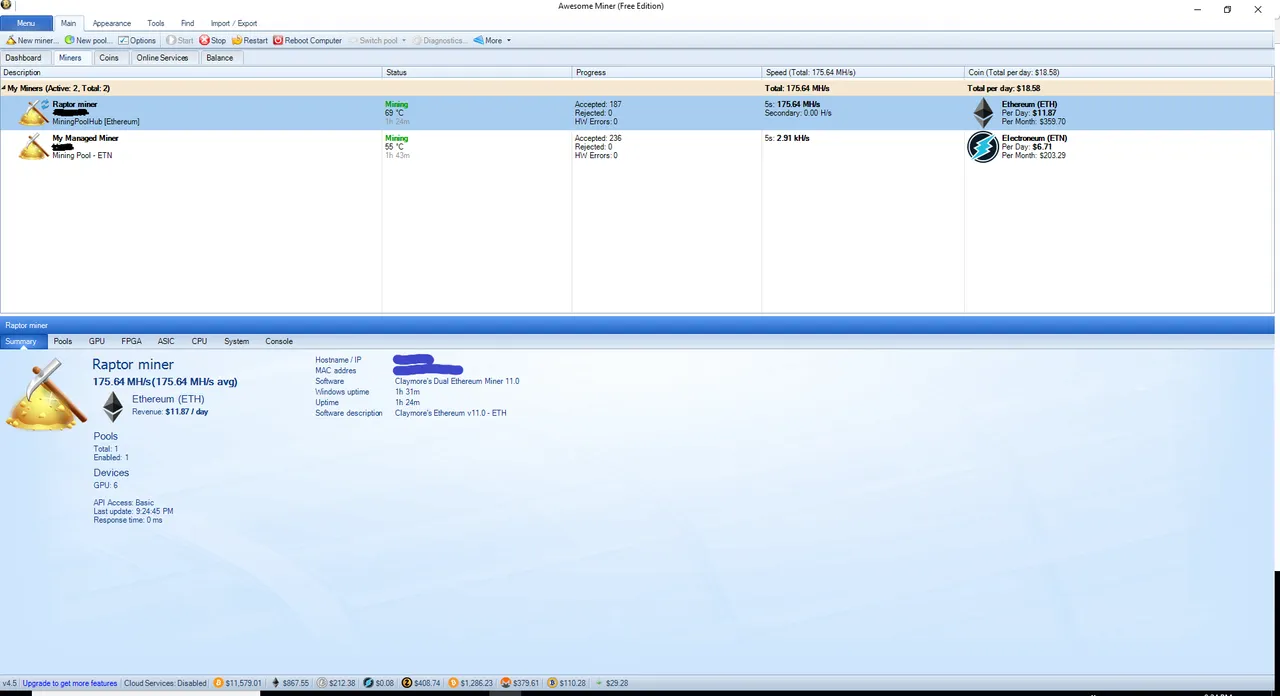The image size is (1280, 696).
Task: Switch to the Dashboard tab
Action: click(x=23, y=58)
